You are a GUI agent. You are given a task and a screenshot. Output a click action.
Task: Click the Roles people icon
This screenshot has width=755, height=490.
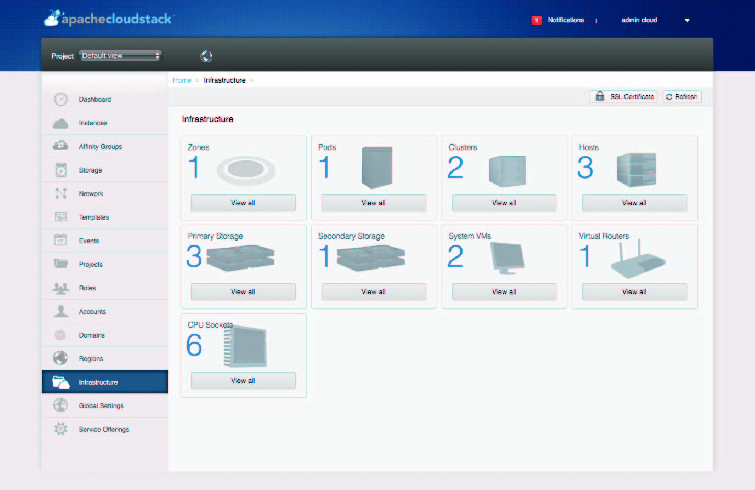[61, 288]
